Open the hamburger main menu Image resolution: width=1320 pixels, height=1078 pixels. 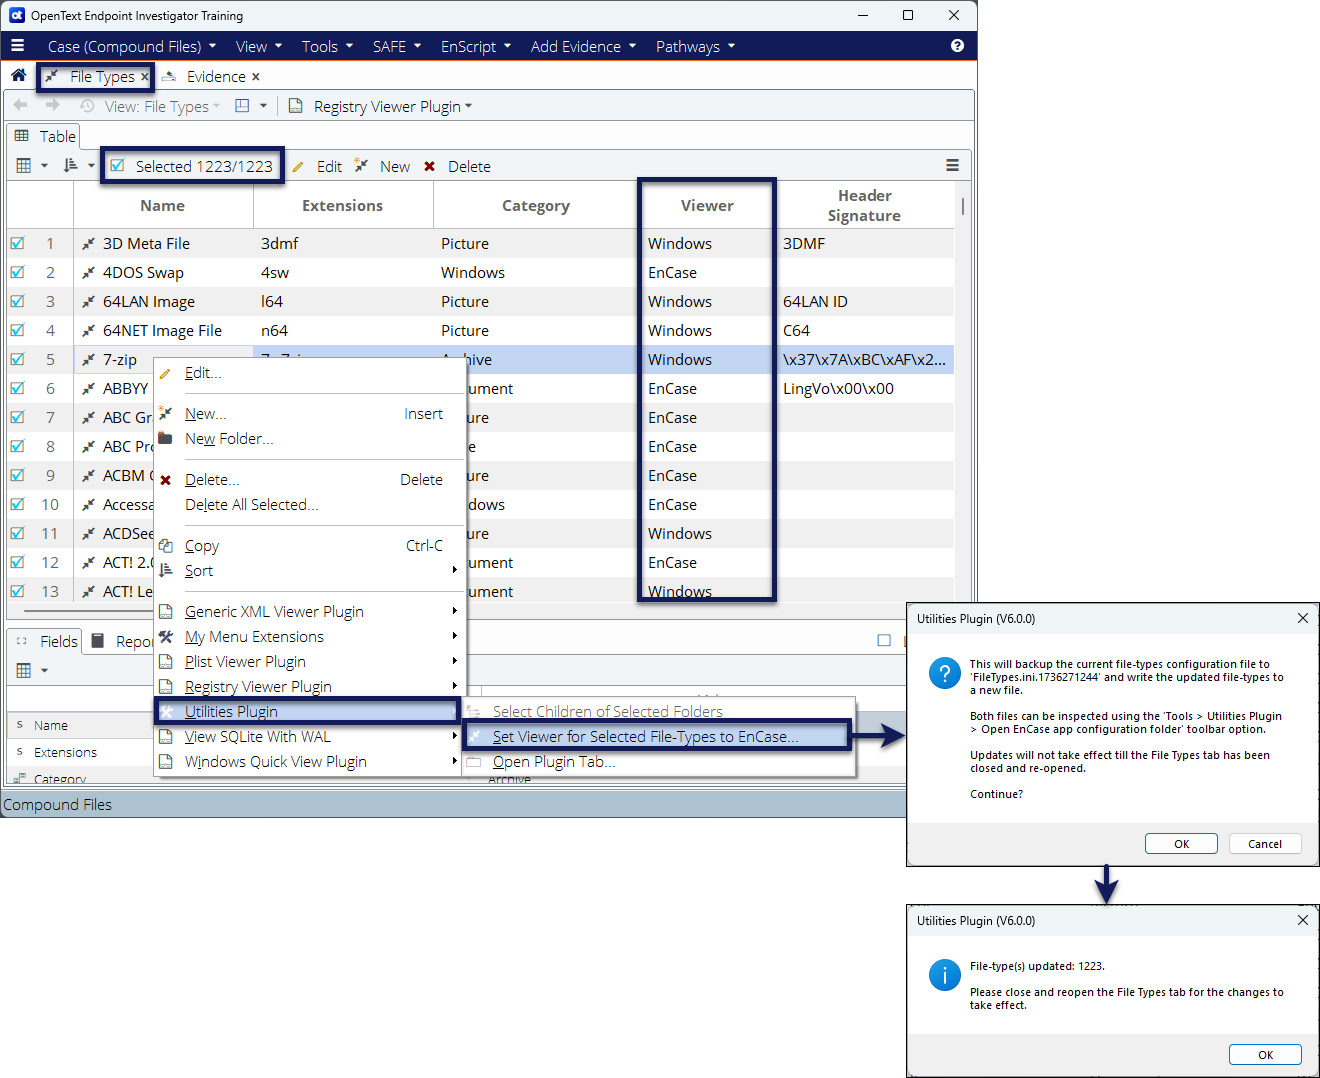click(17, 46)
